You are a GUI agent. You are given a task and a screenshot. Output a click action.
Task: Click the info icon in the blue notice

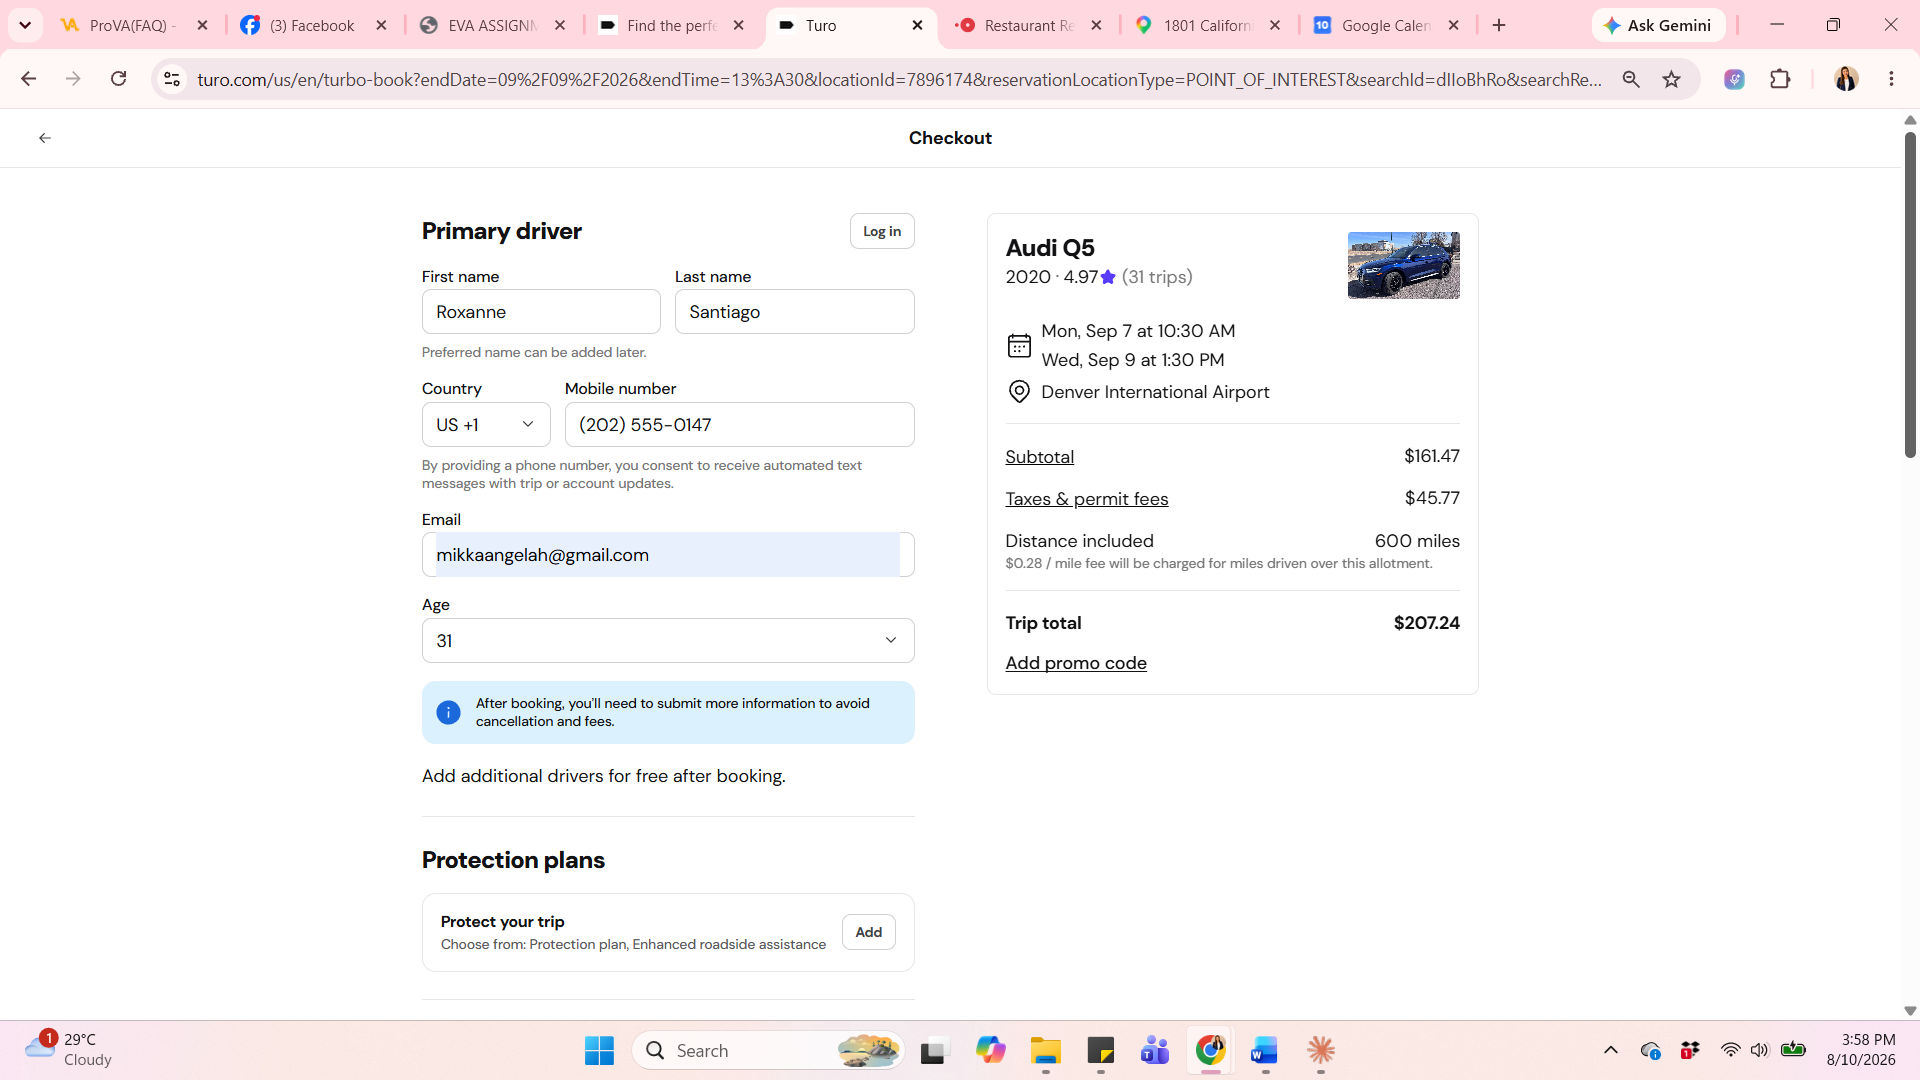(448, 712)
